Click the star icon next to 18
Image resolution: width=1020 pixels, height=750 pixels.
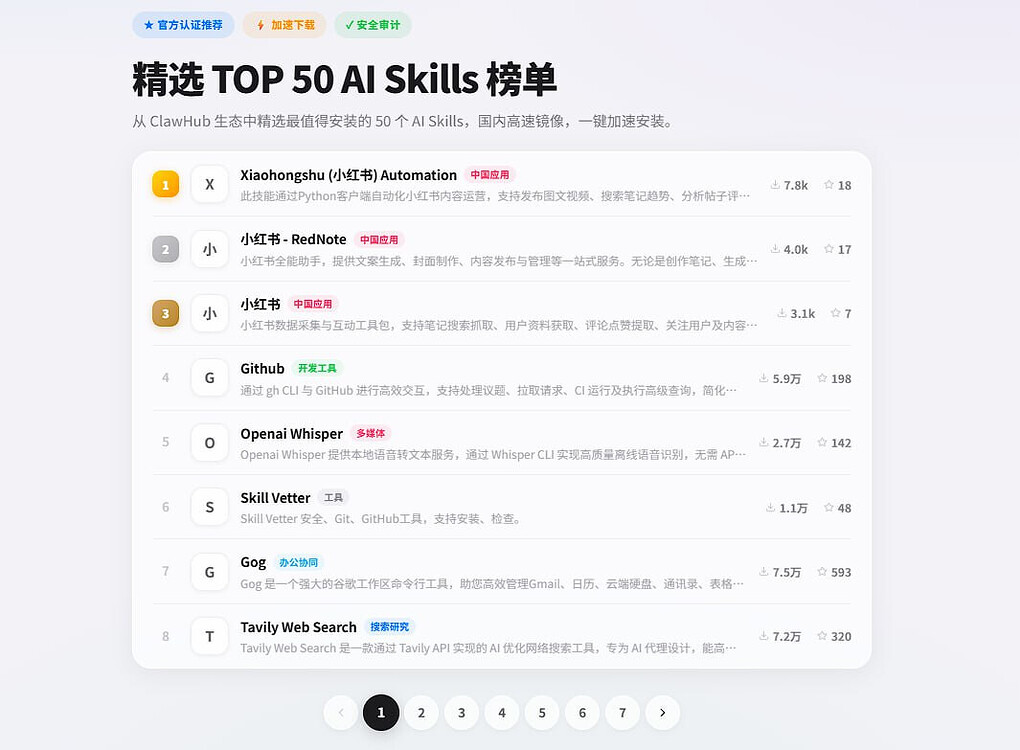pos(829,185)
